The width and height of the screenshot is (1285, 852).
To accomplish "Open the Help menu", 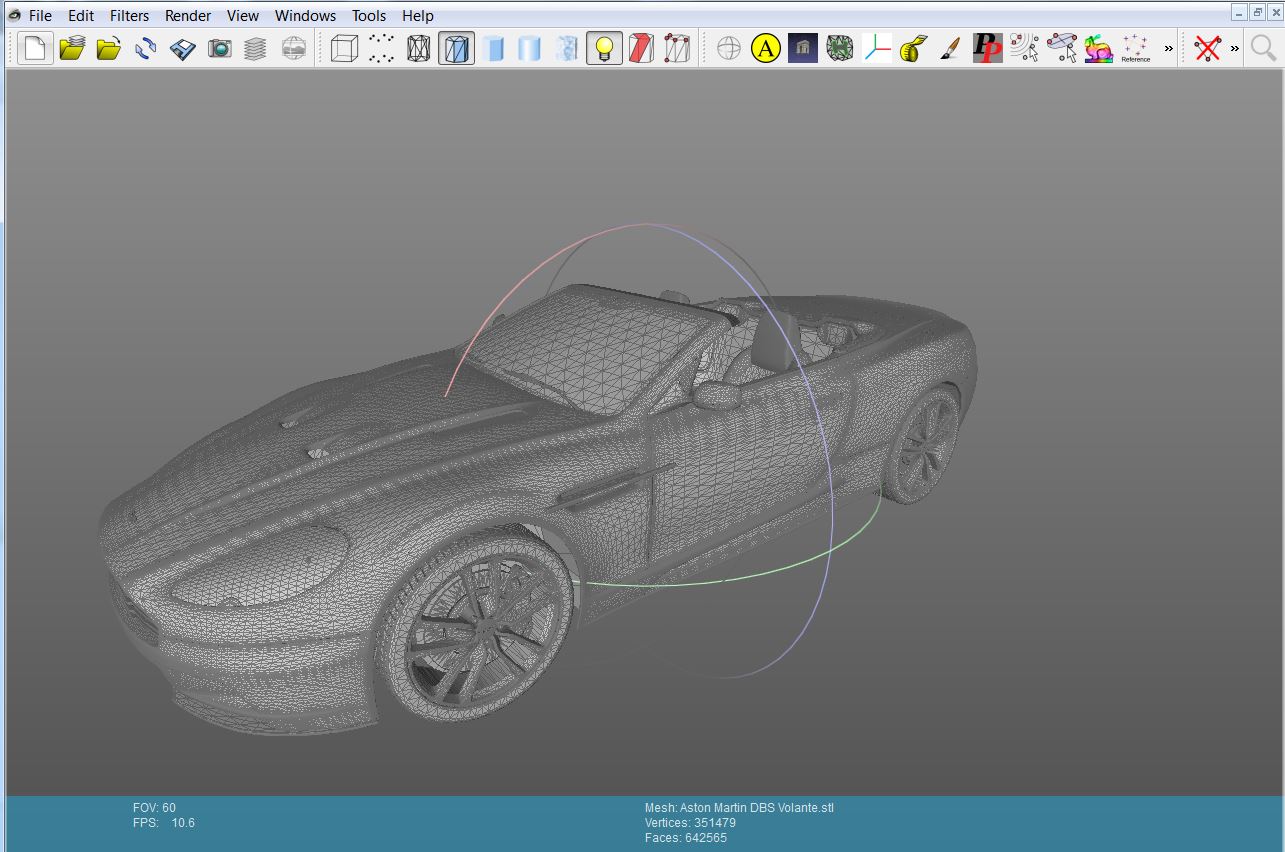I will [x=418, y=15].
